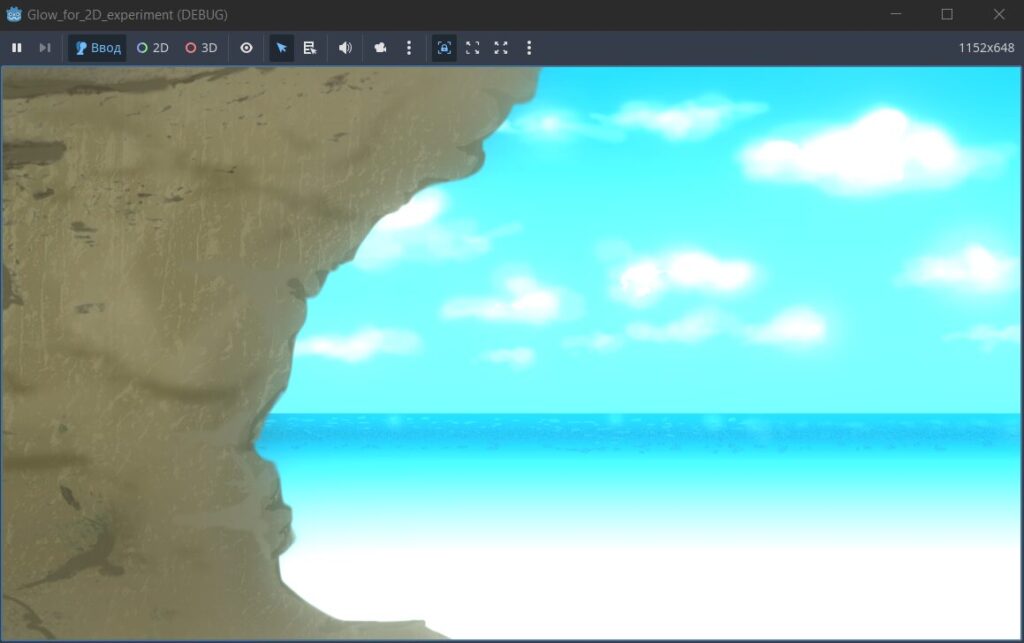
Task: Minimize the debug game window
Action: [x=896, y=14]
